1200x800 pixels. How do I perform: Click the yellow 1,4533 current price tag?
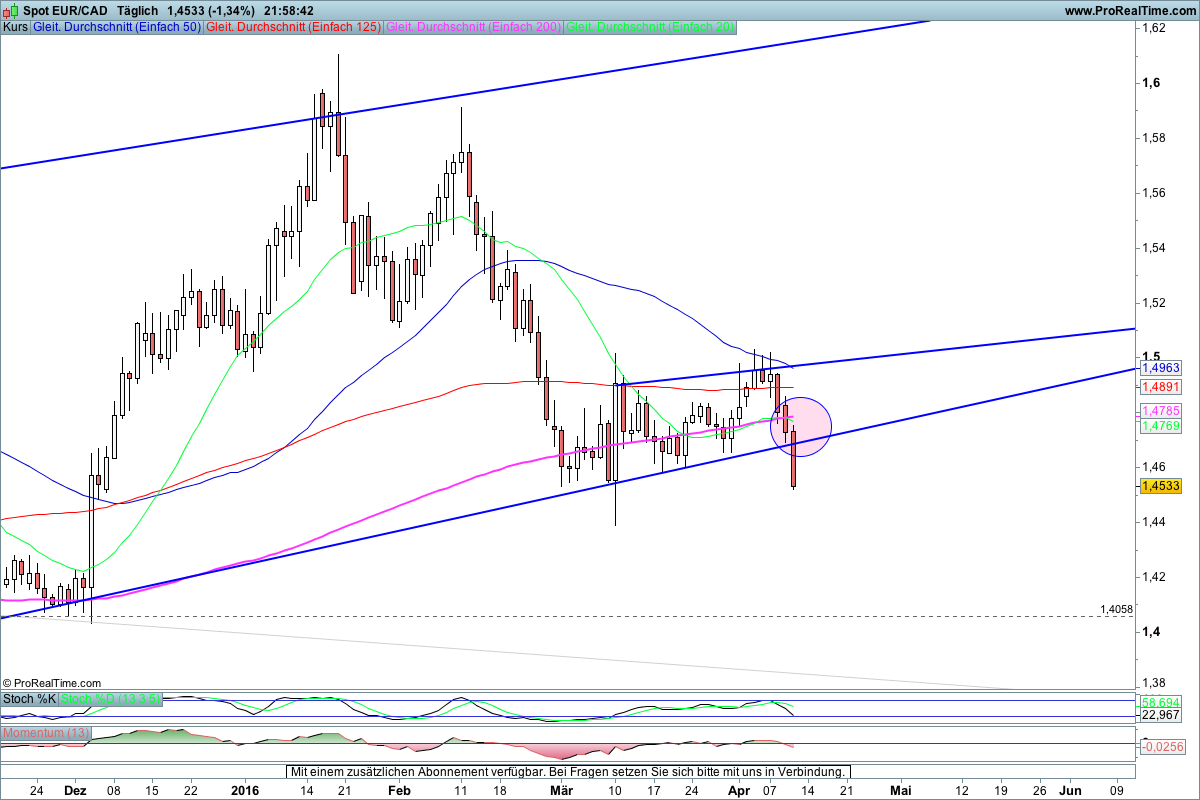point(1161,486)
